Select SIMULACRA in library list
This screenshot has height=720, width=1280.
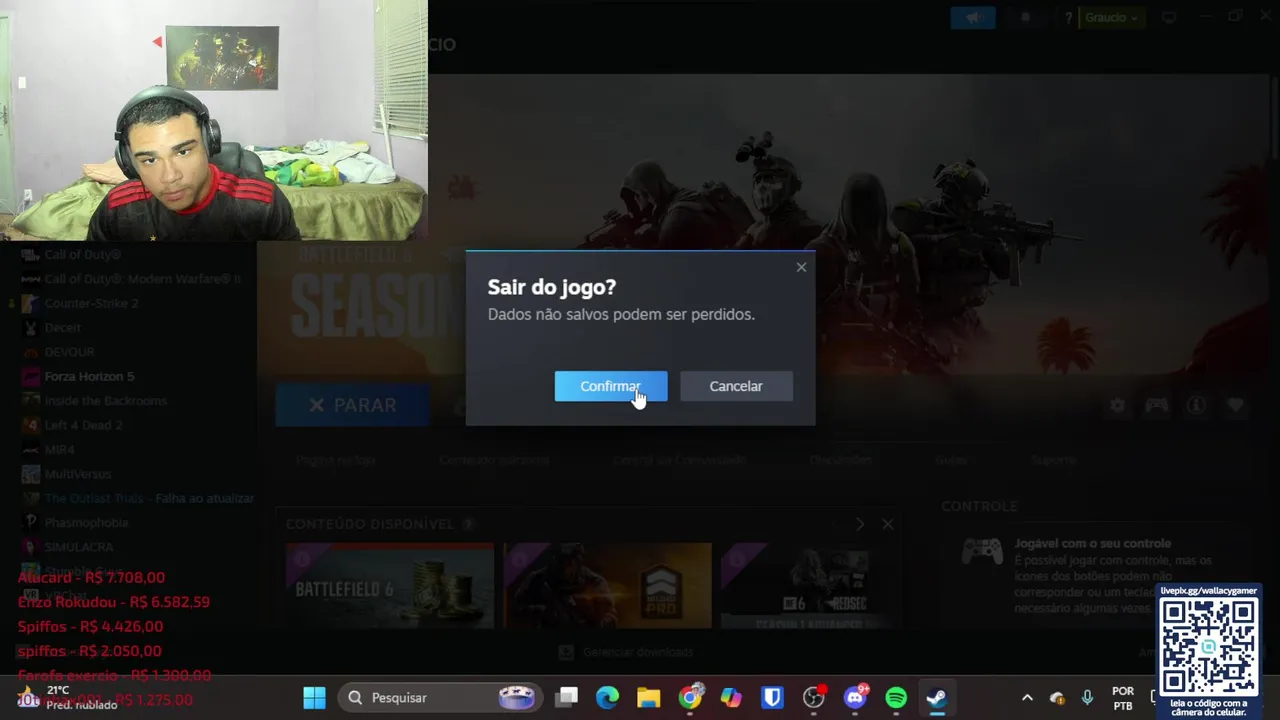(79, 547)
